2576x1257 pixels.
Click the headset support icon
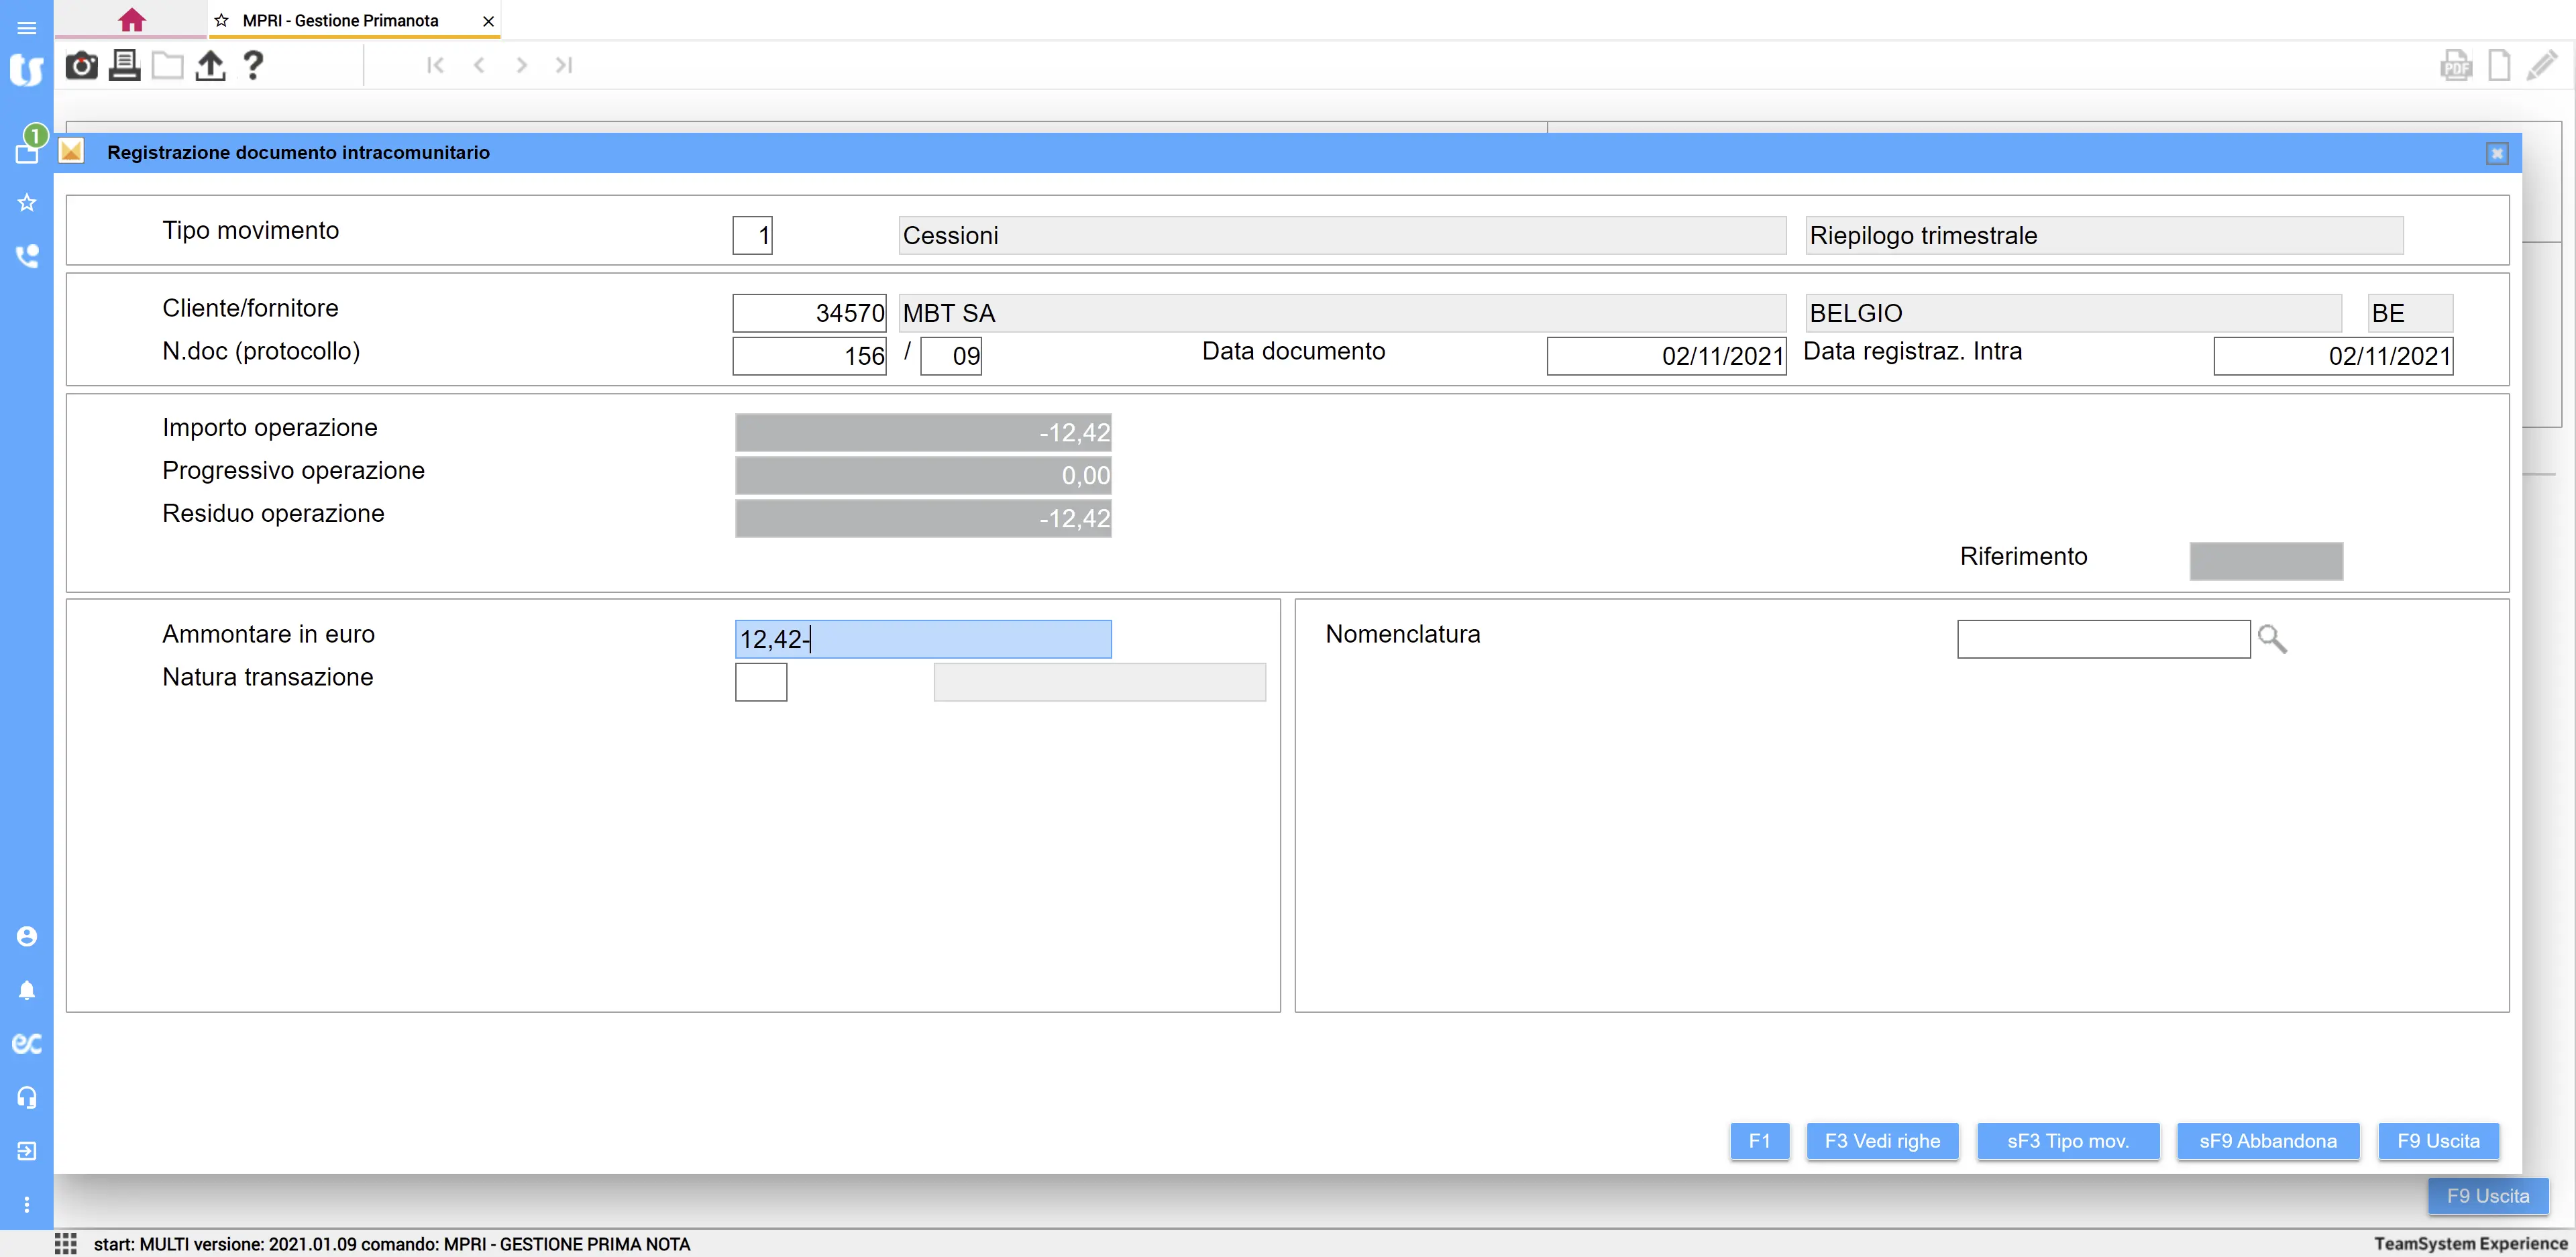click(x=27, y=1097)
